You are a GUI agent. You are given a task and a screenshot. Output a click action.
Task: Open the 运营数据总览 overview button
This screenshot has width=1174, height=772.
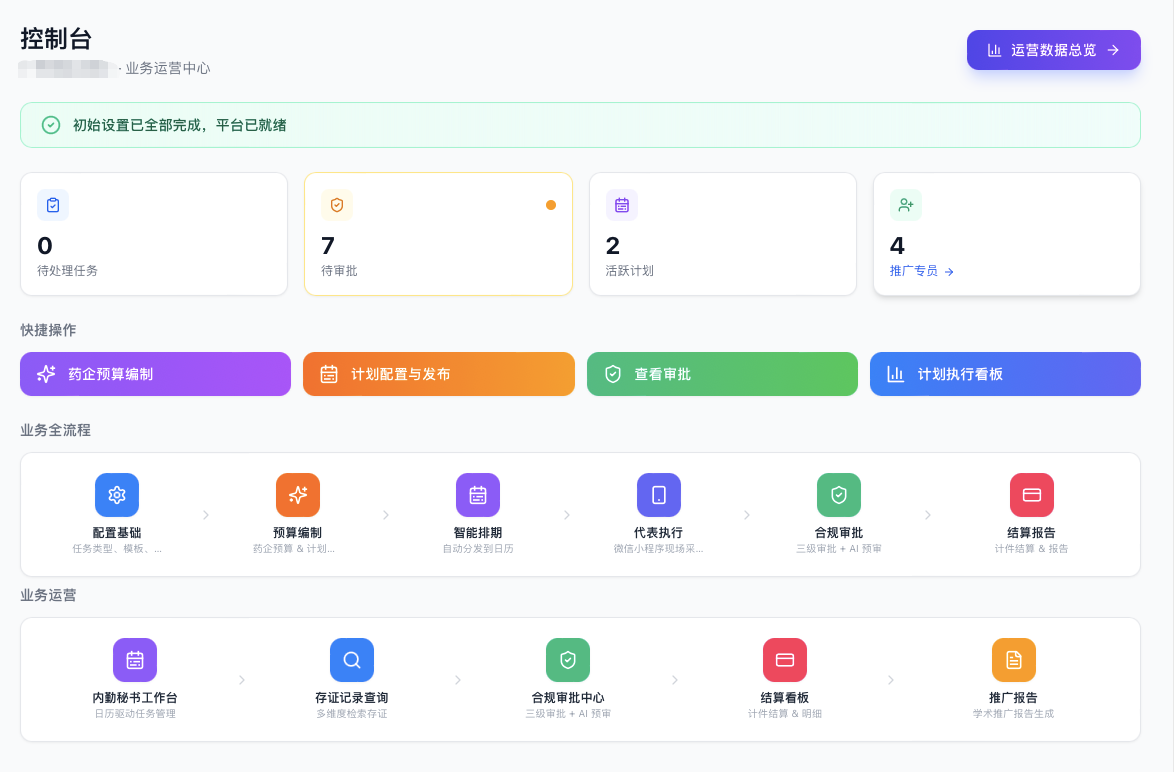1053,50
